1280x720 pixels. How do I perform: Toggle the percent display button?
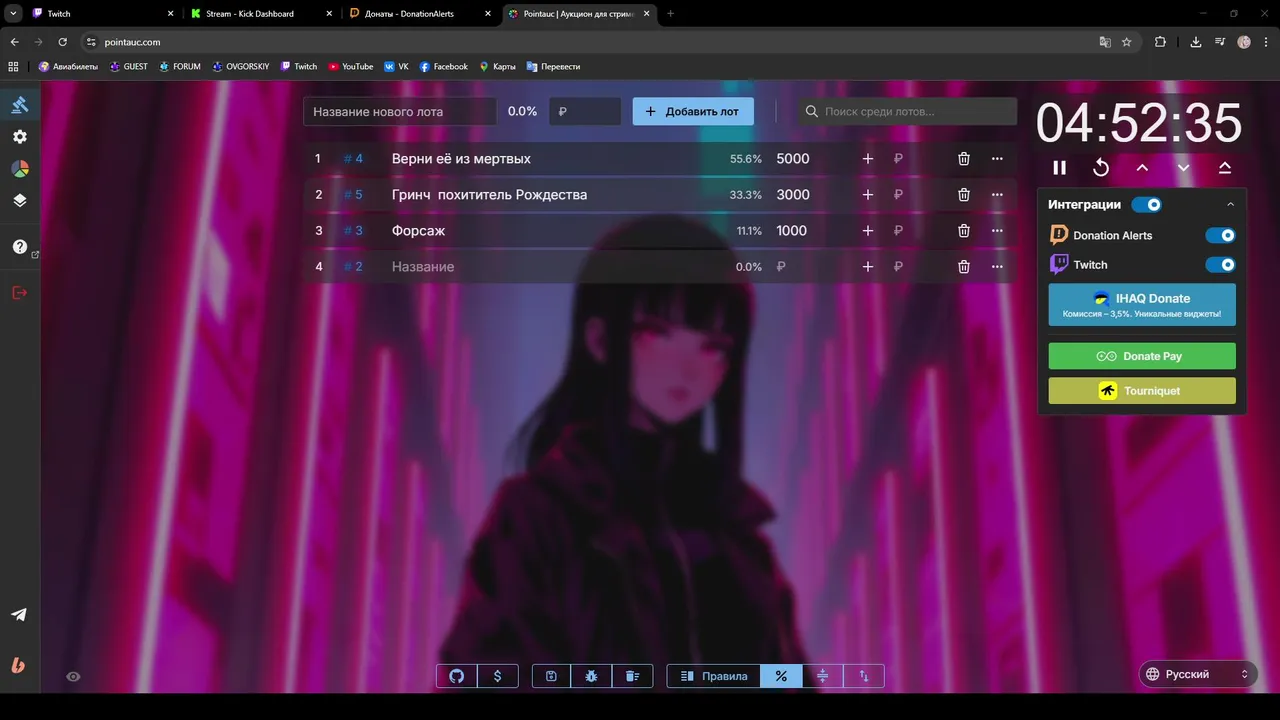(781, 676)
